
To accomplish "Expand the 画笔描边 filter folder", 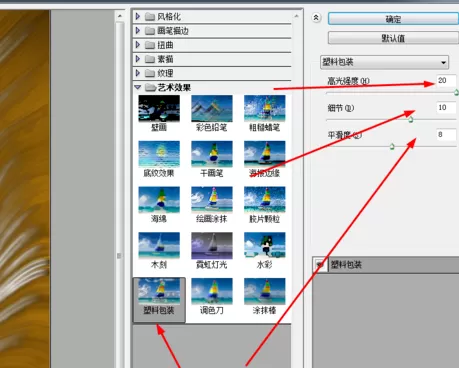I will point(138,31).
